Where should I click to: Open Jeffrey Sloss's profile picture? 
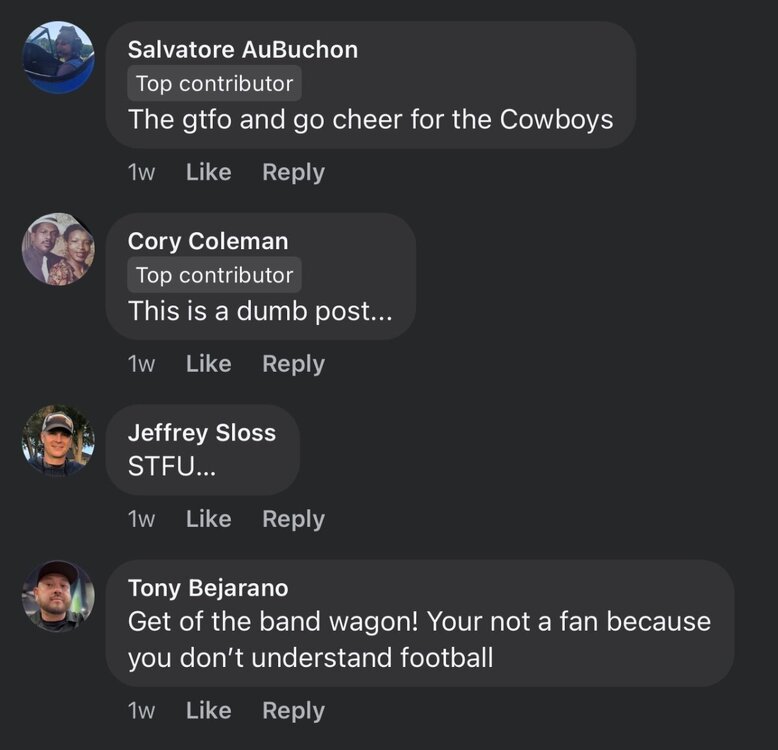[58, 441]
